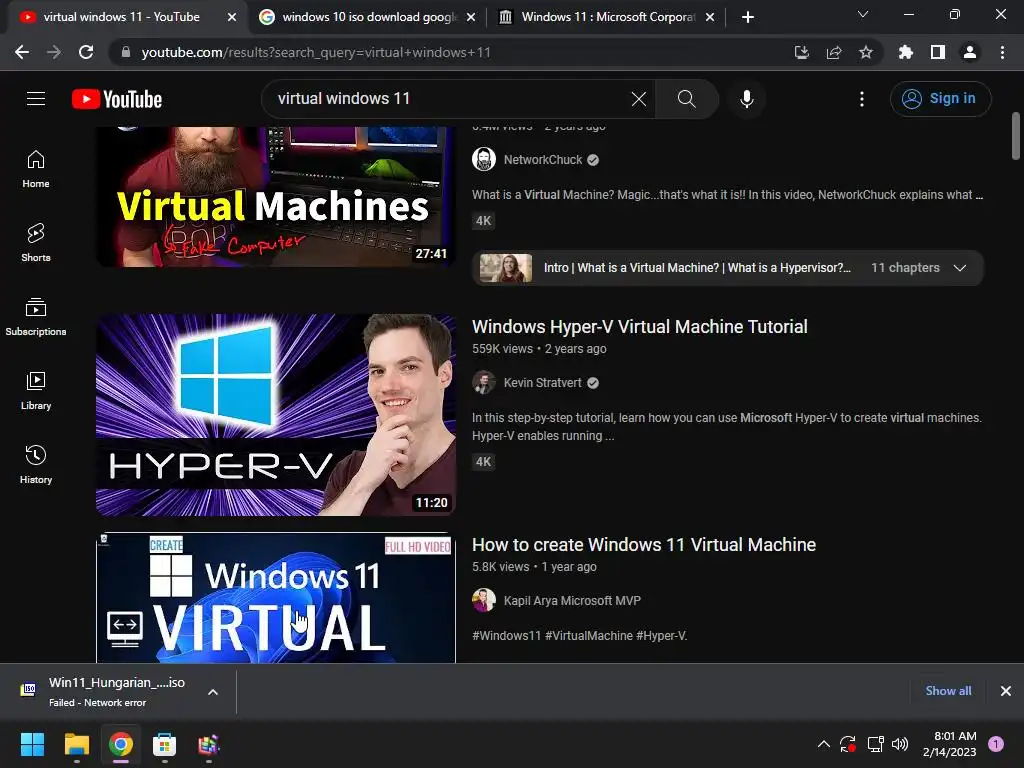Screen dimensions: 1024x768
Task: Open a new browser tab
Action: tap(748, 17)
